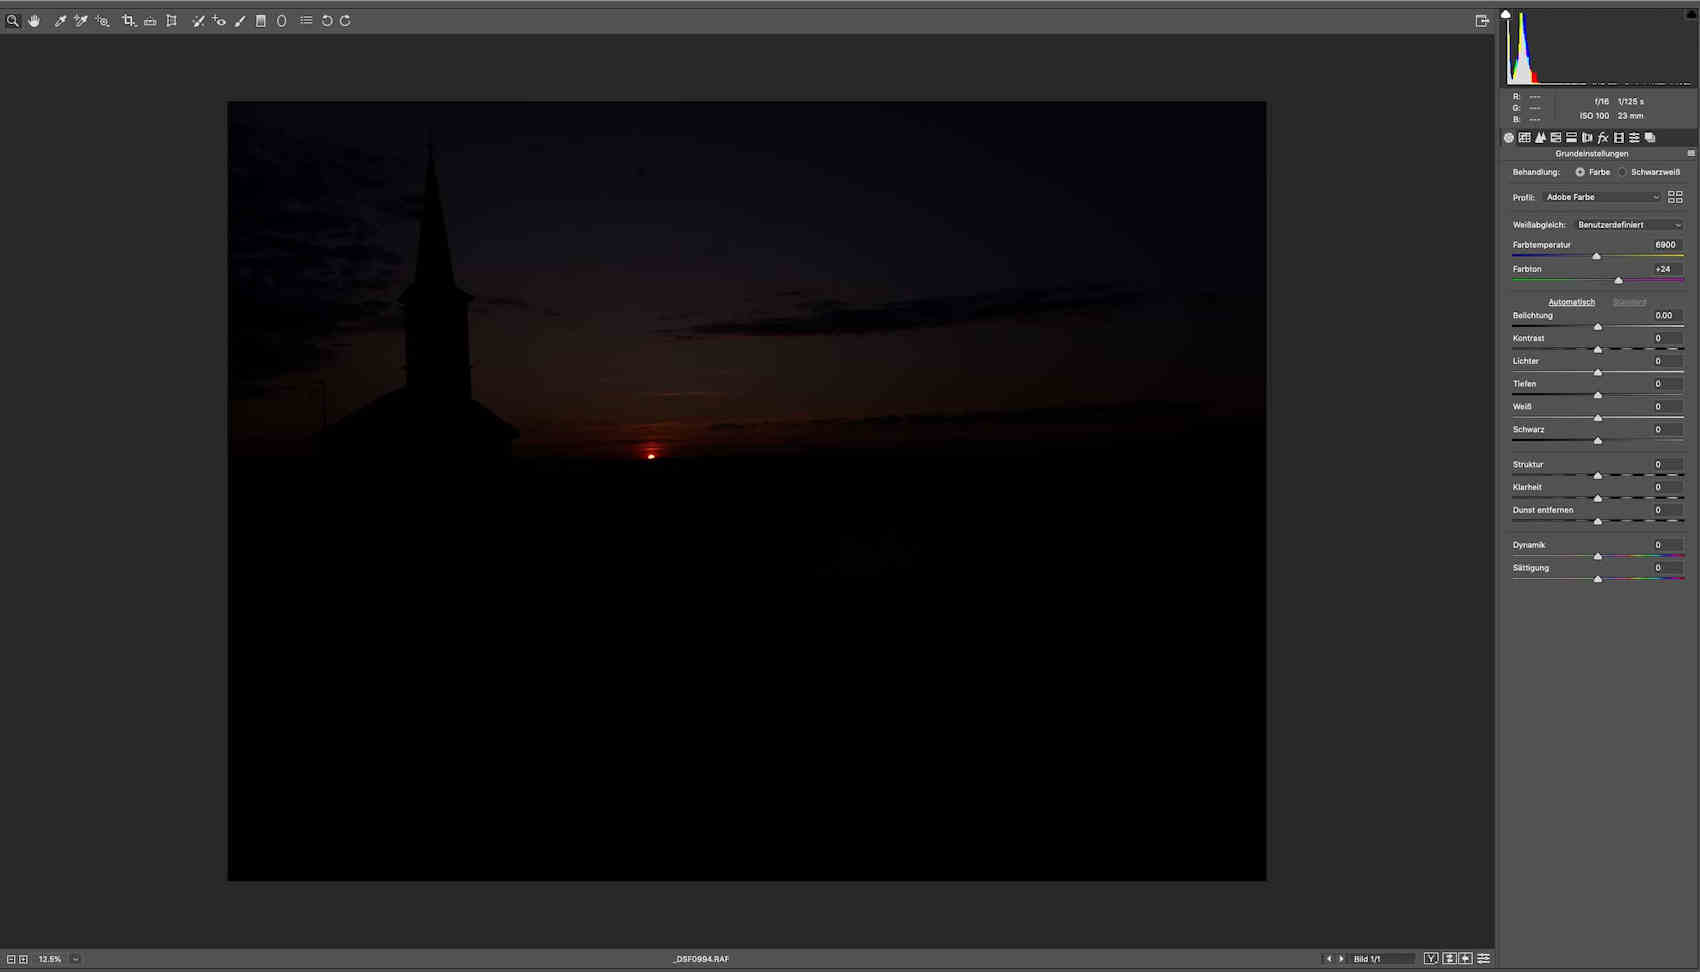Open the Grundeinstellungen panel flyout menu

pos(1691,154)
